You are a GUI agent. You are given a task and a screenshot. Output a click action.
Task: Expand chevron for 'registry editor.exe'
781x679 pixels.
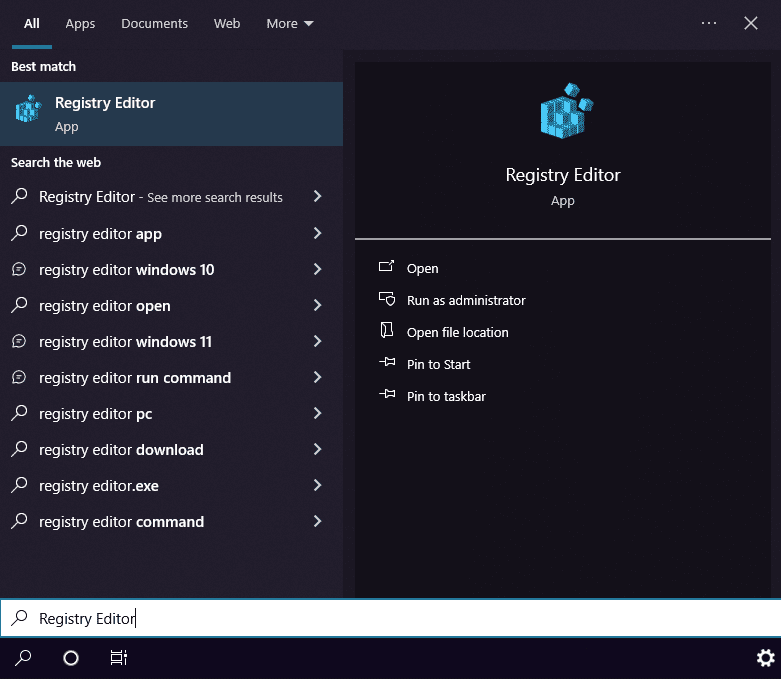318,485
